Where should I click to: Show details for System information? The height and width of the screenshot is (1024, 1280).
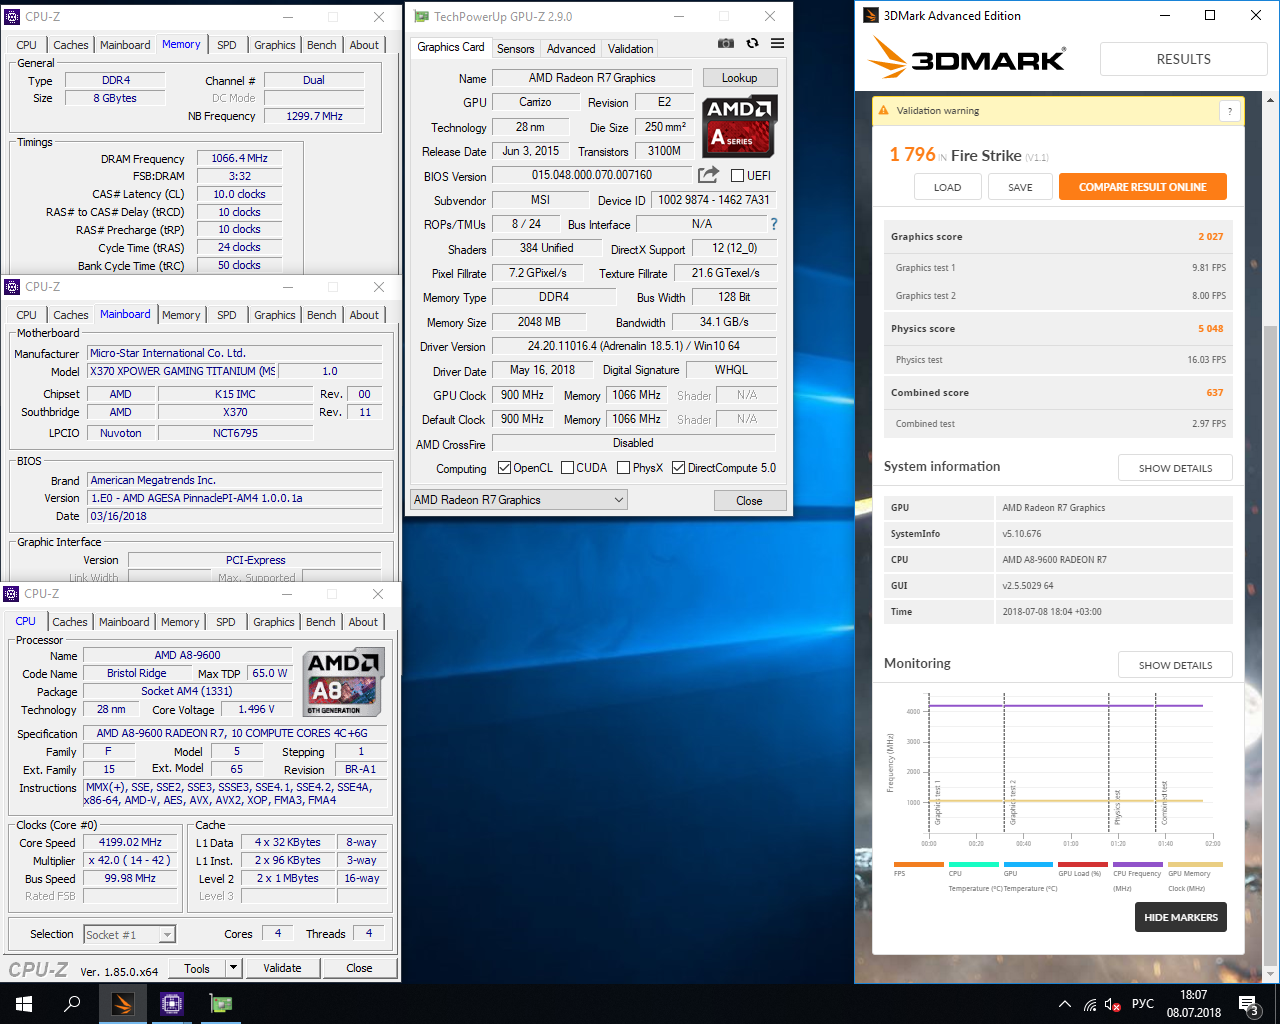point(1175,468)
